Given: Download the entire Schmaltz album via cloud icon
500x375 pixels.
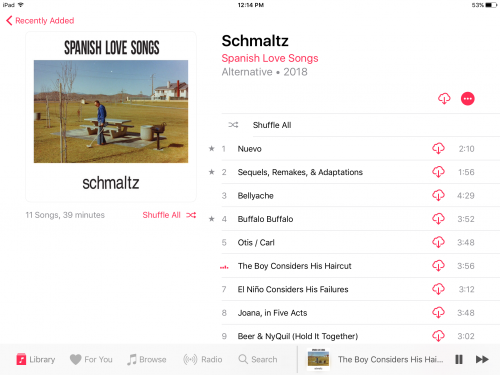Looking at the screenshot, I should point(444,99).
